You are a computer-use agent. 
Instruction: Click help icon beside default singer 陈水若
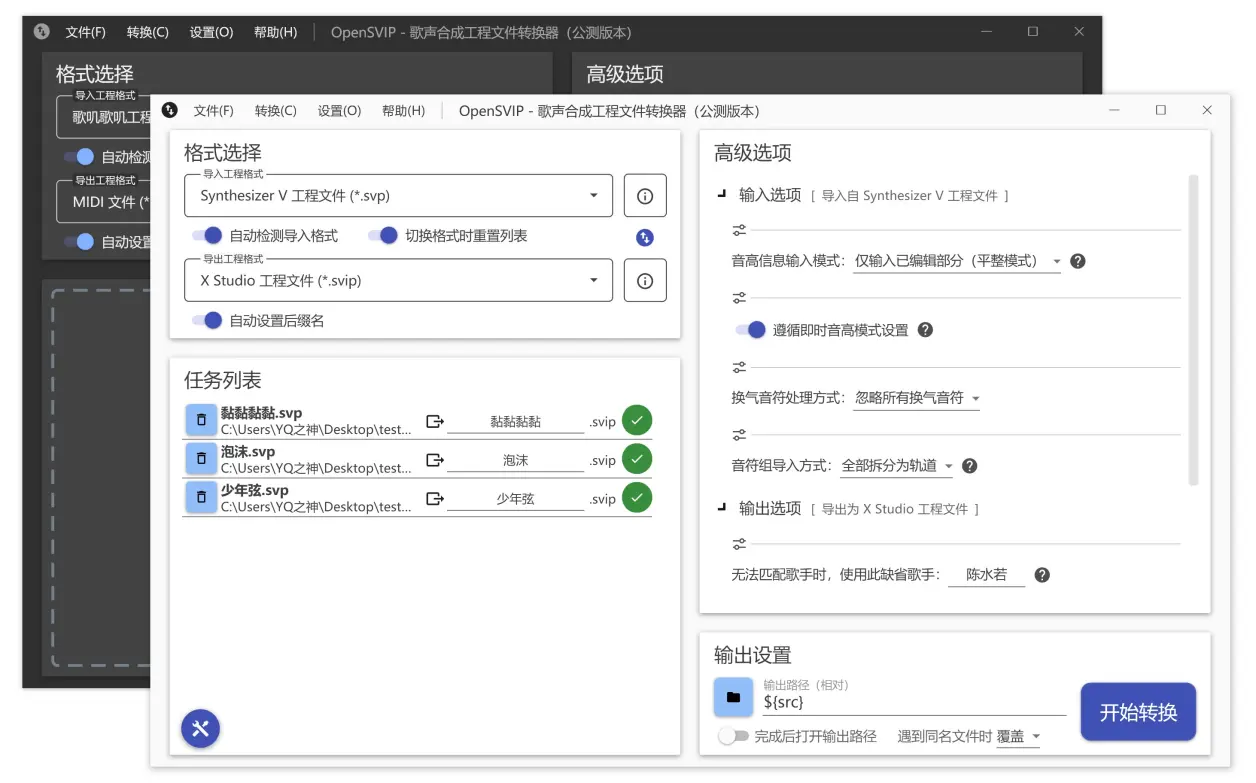1042,575
